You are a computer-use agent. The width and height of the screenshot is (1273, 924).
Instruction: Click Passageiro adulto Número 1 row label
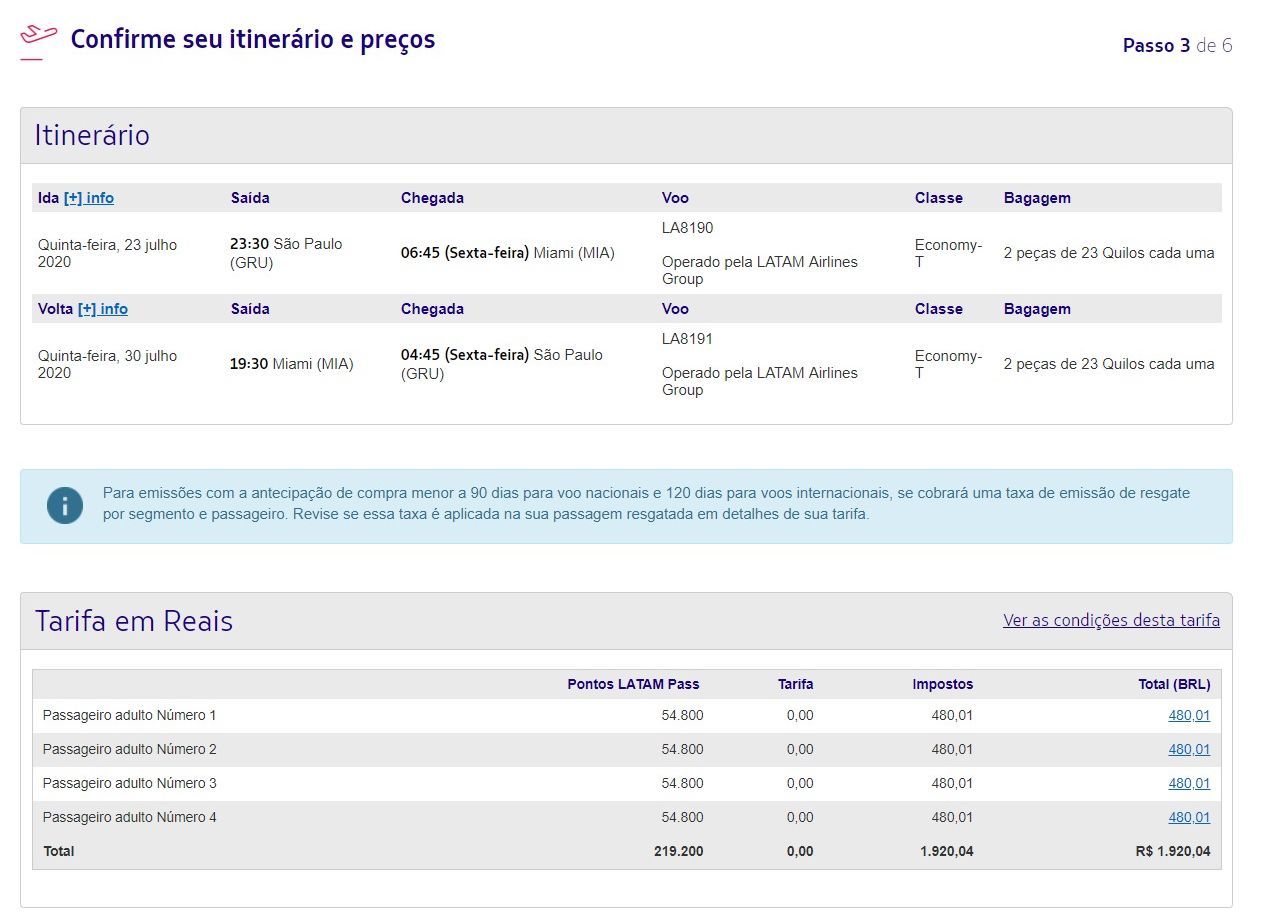point(130,715)
